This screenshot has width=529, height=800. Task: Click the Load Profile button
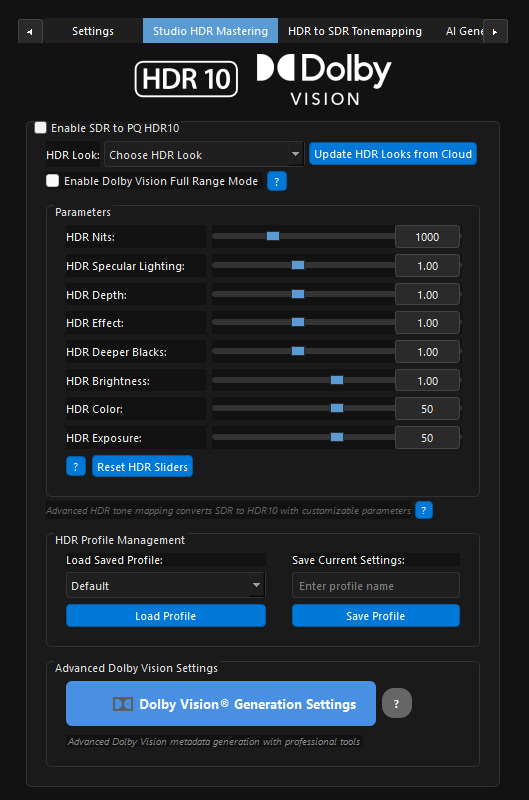[166, 616]
